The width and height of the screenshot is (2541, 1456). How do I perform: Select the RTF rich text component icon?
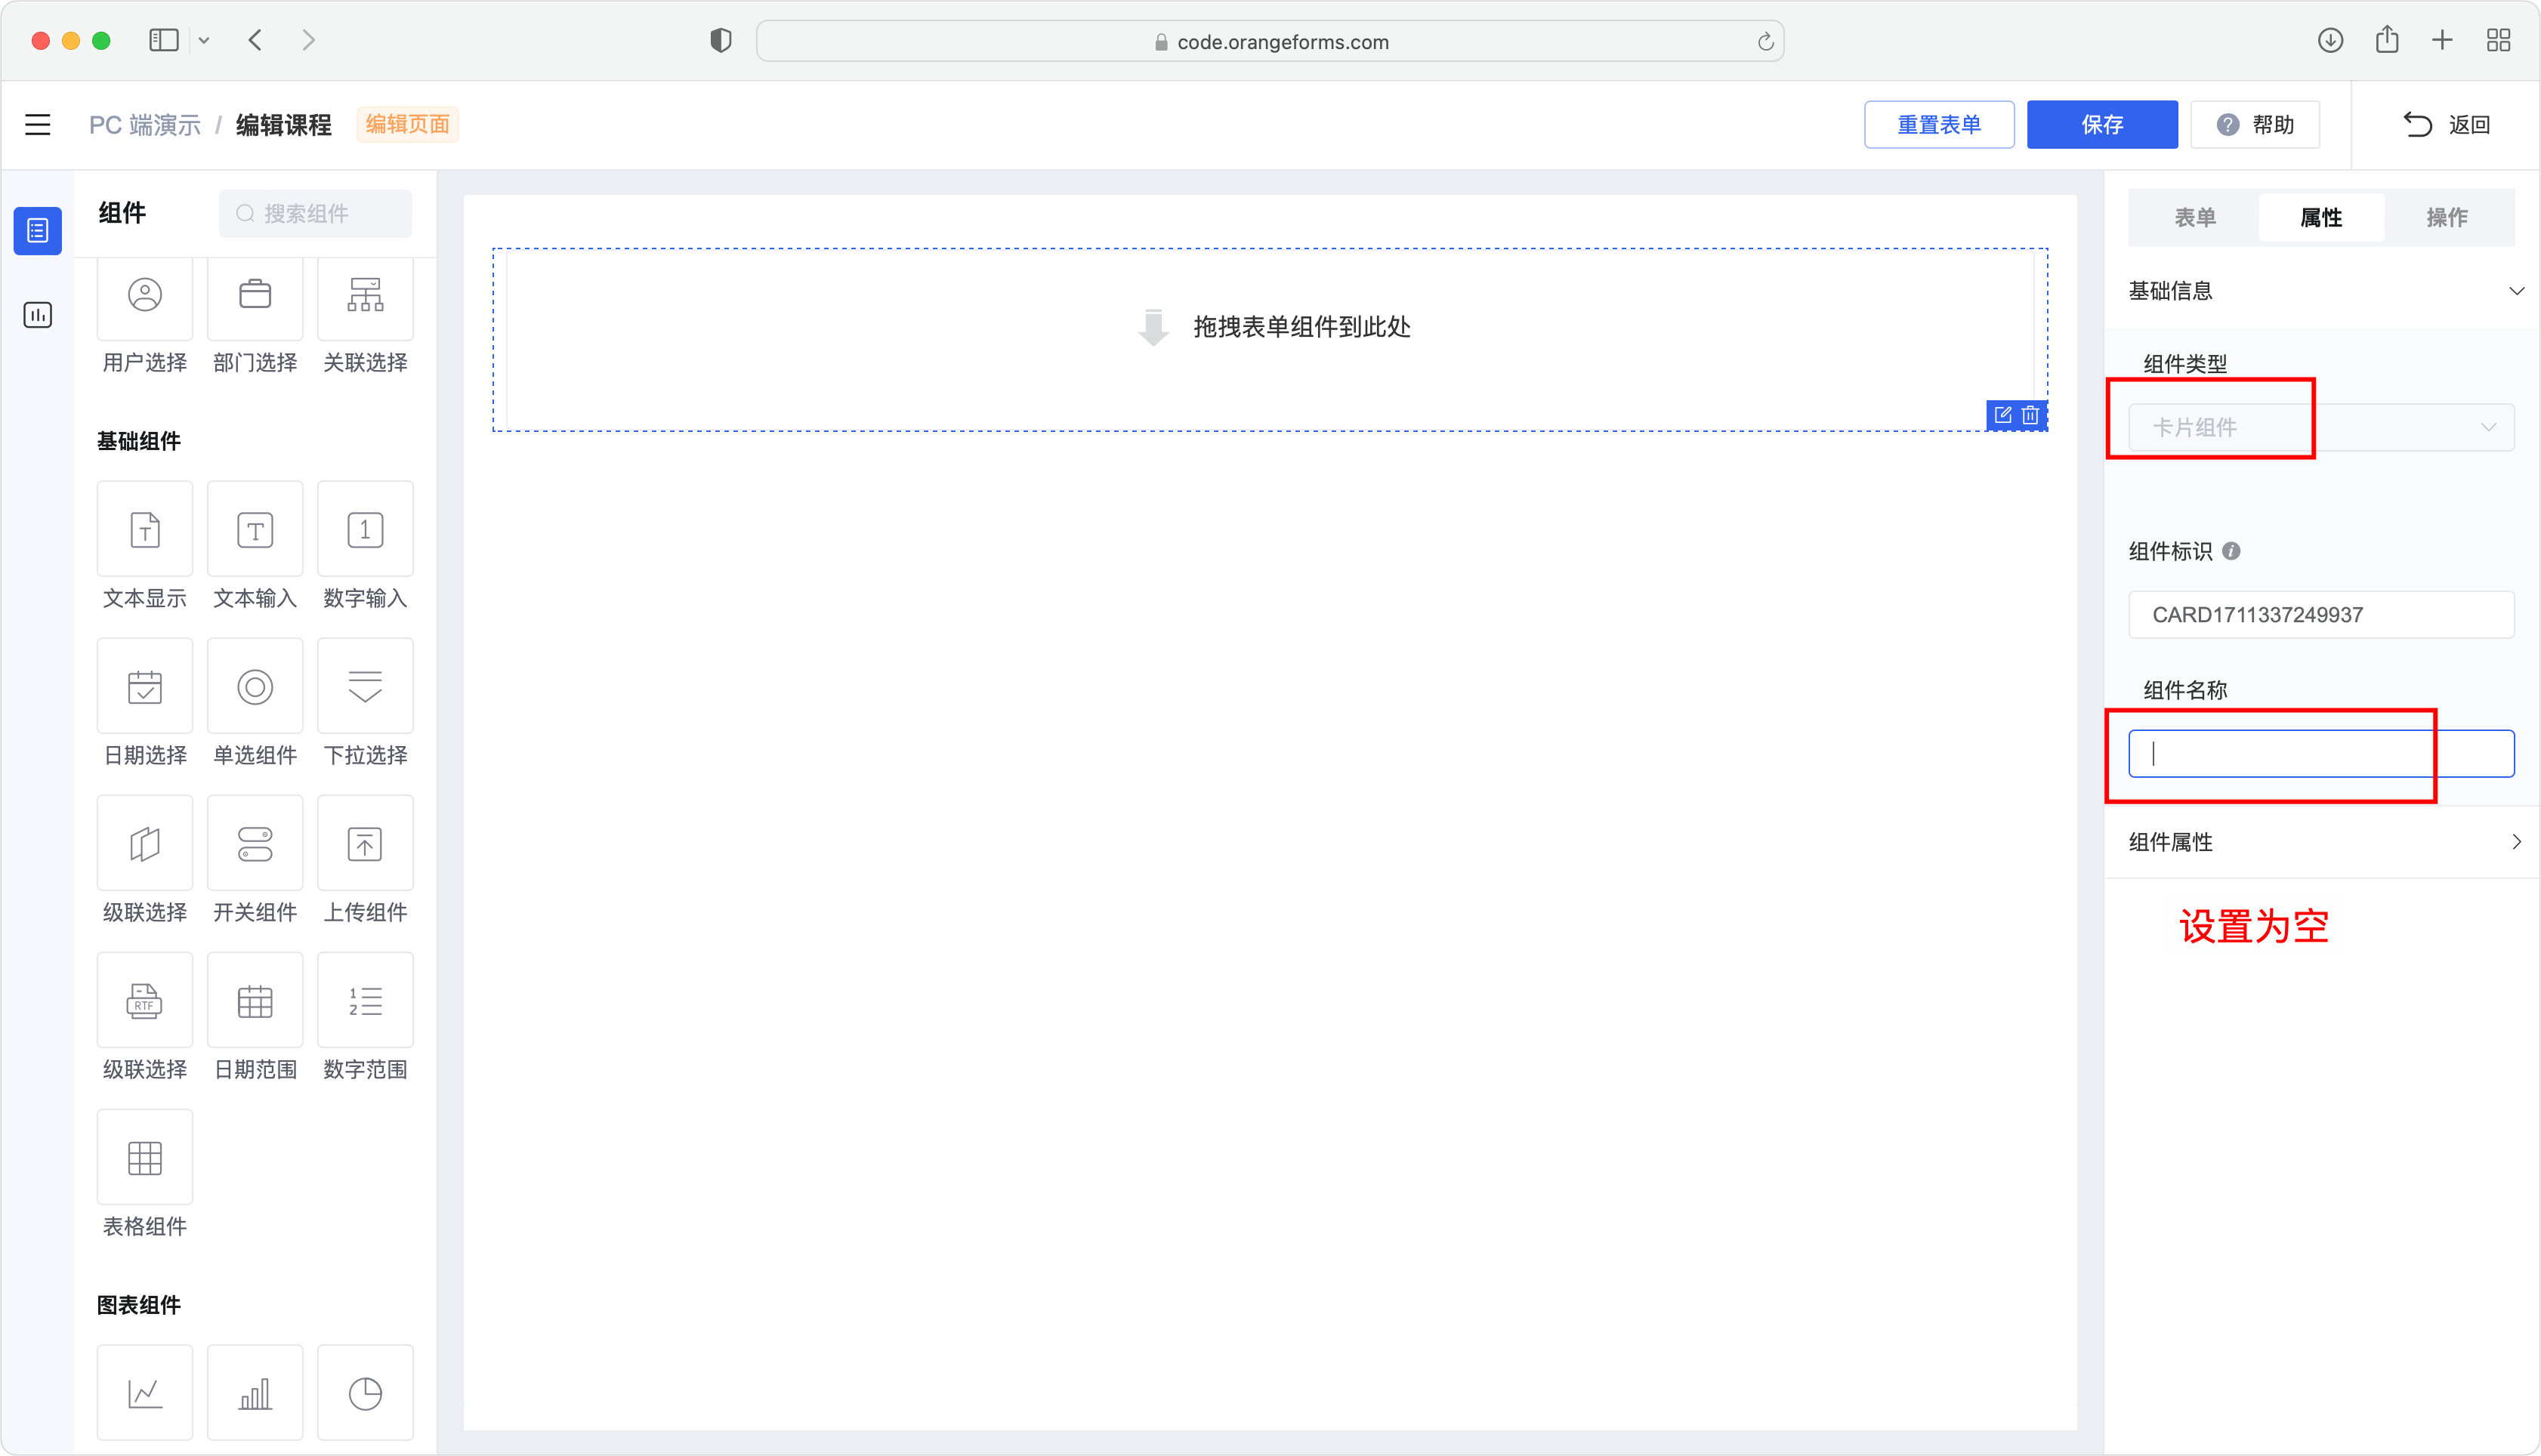[x=145, y=1000]
